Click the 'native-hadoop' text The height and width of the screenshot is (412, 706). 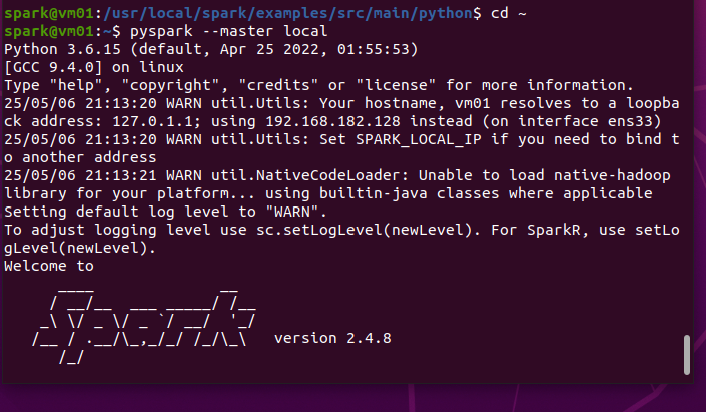(612, 176)
